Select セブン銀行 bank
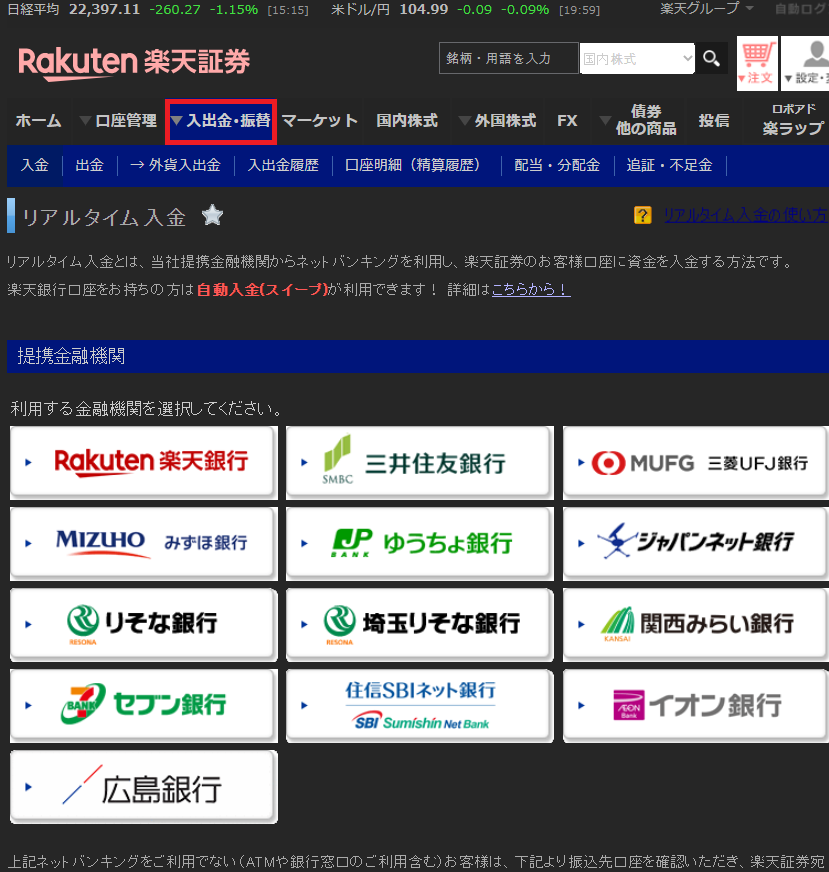 click(143, 705)
